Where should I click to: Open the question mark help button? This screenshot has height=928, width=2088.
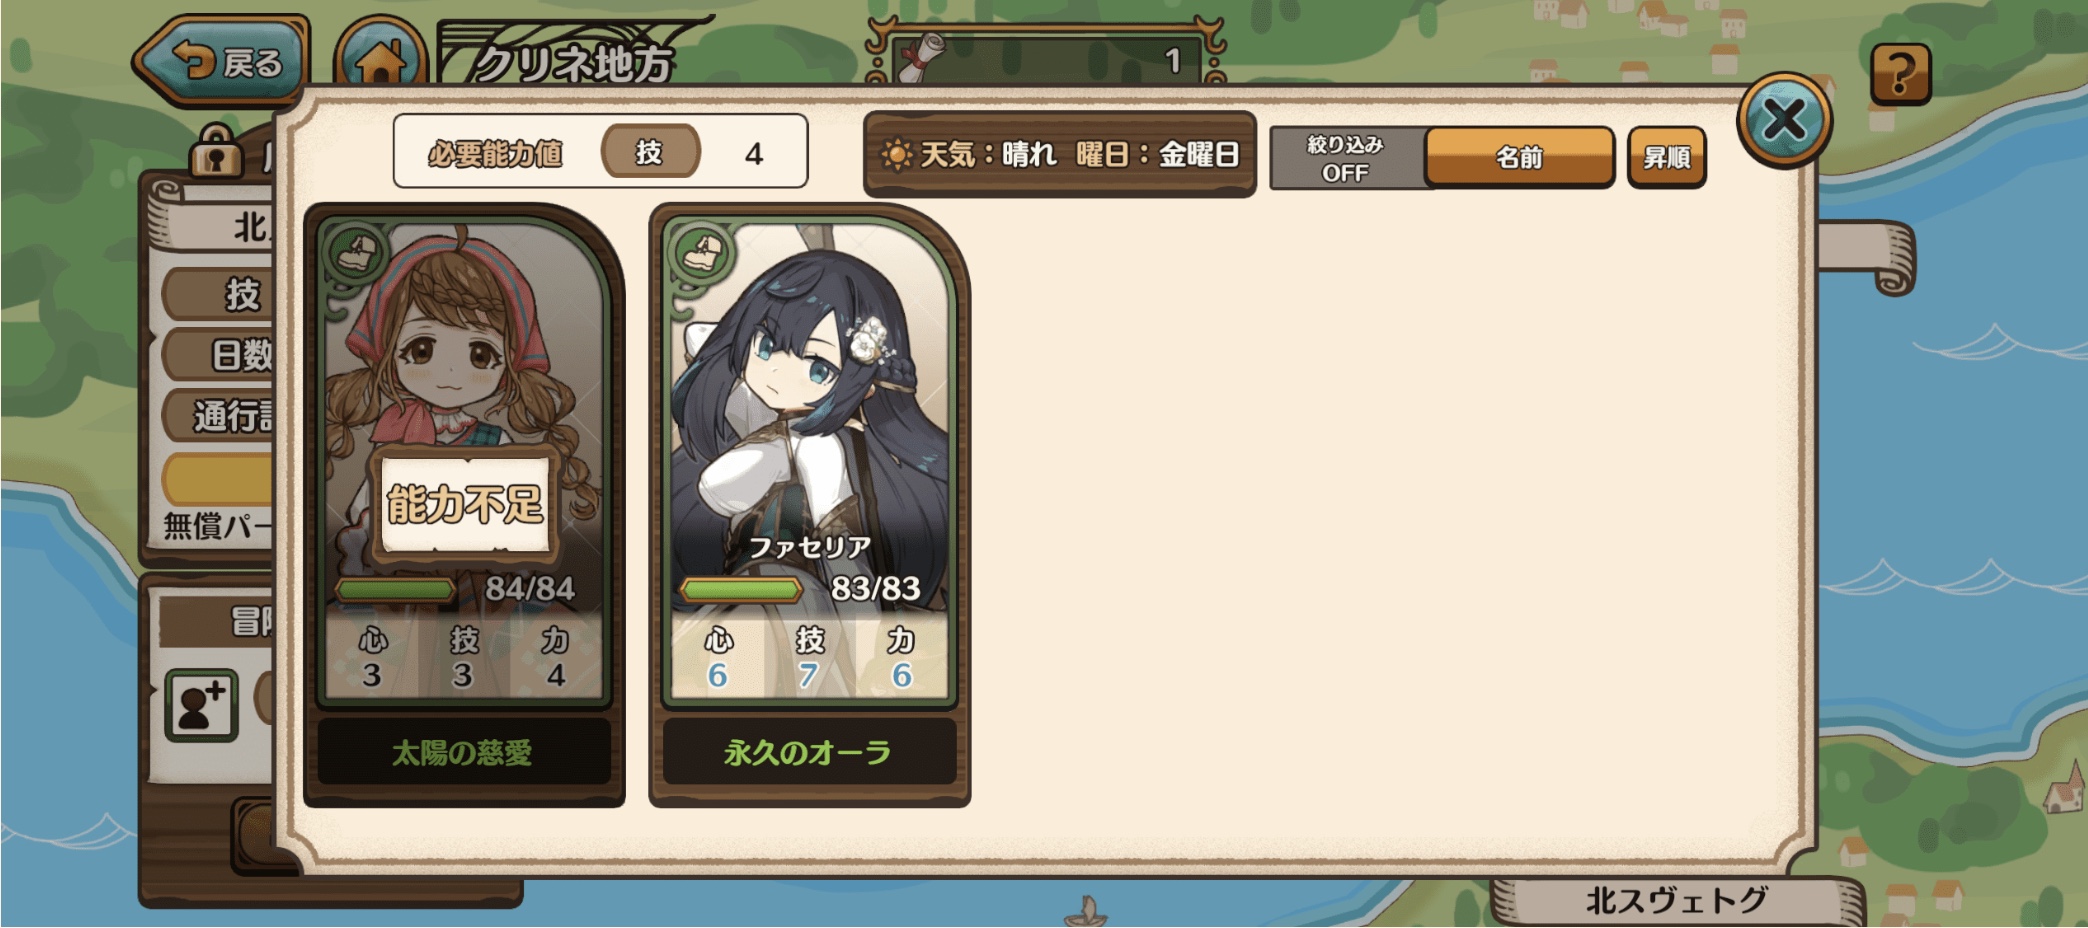(x=1900, y=73)
